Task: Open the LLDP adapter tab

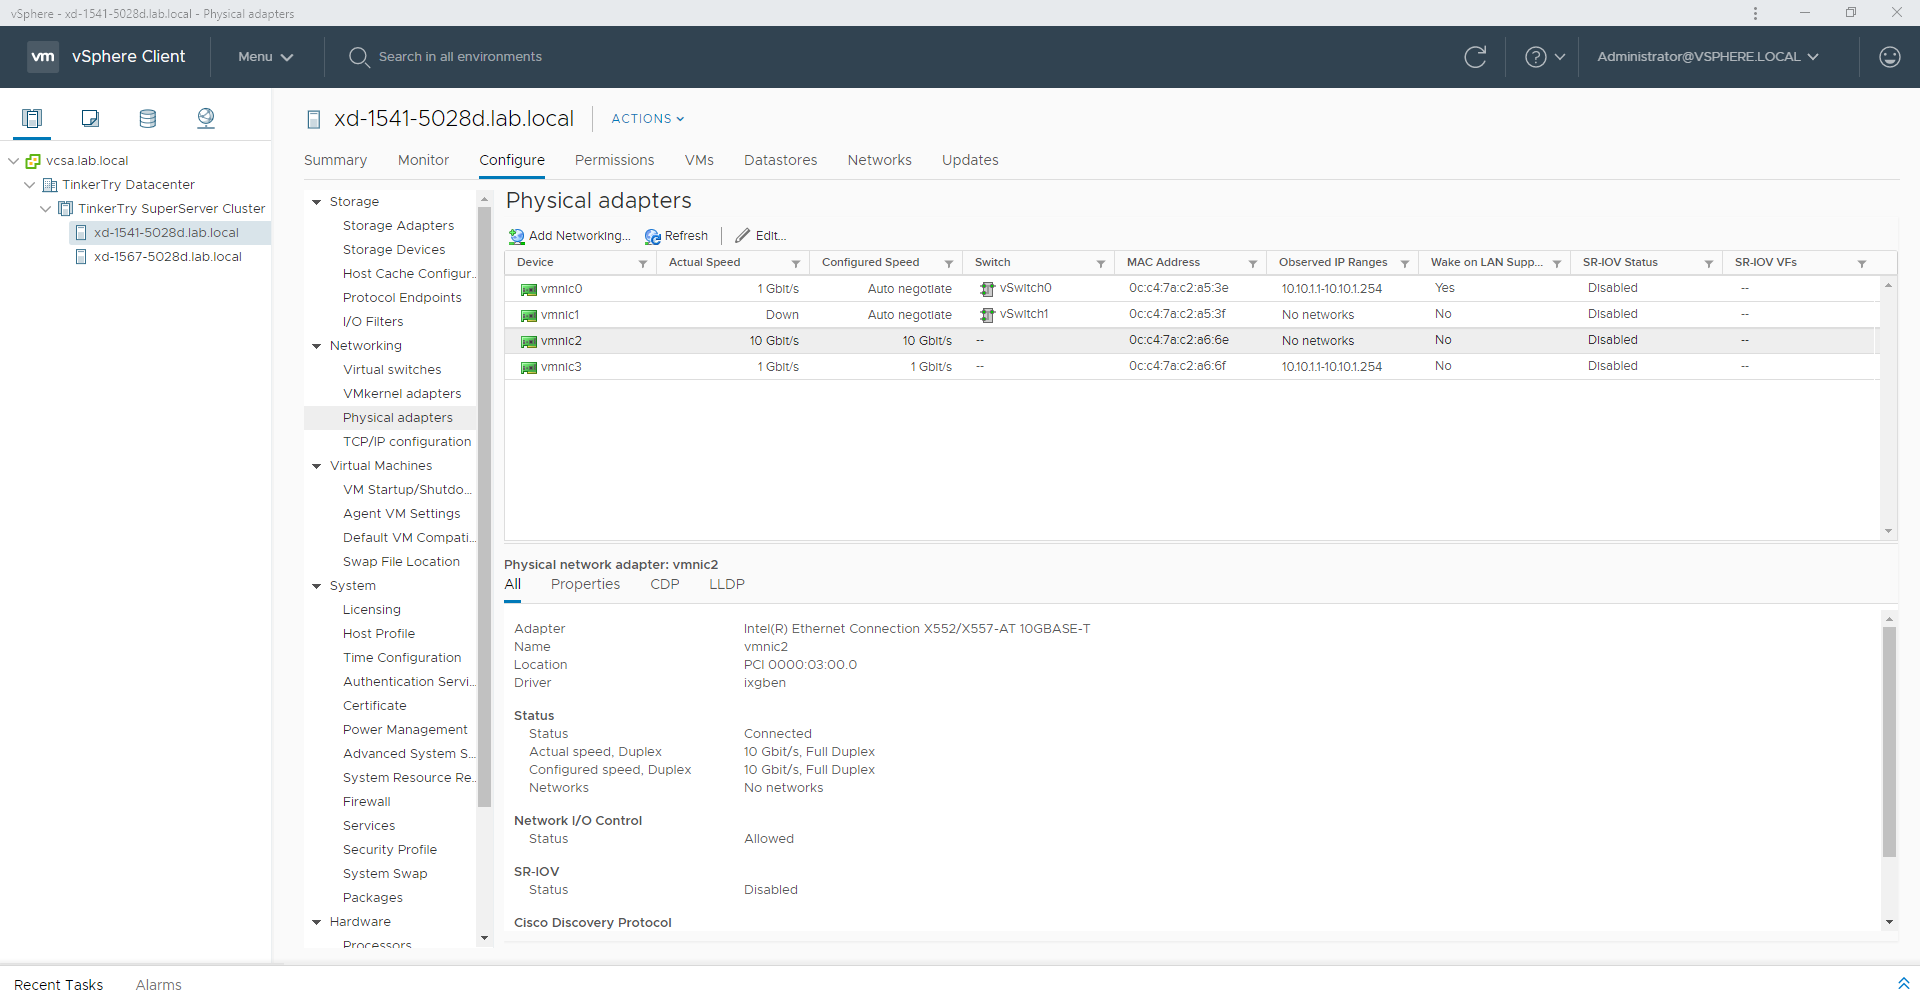Action: 727,584
